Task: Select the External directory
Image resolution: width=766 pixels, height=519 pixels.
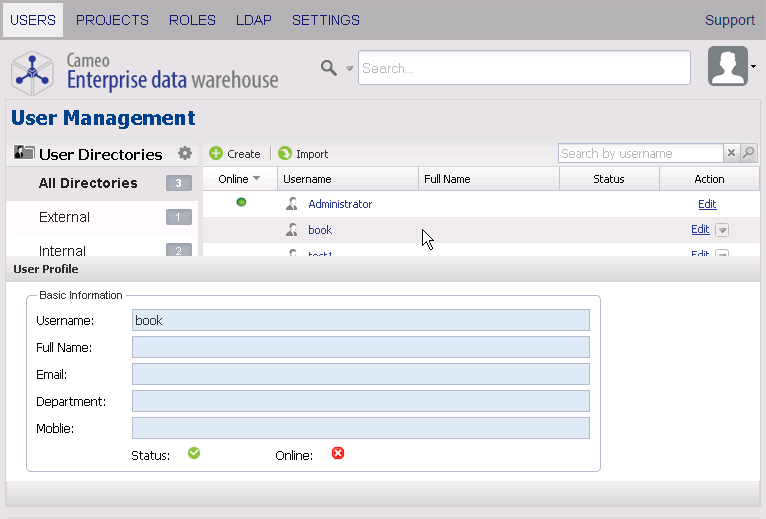Action: pyautogui.click(x=64, y=217)
